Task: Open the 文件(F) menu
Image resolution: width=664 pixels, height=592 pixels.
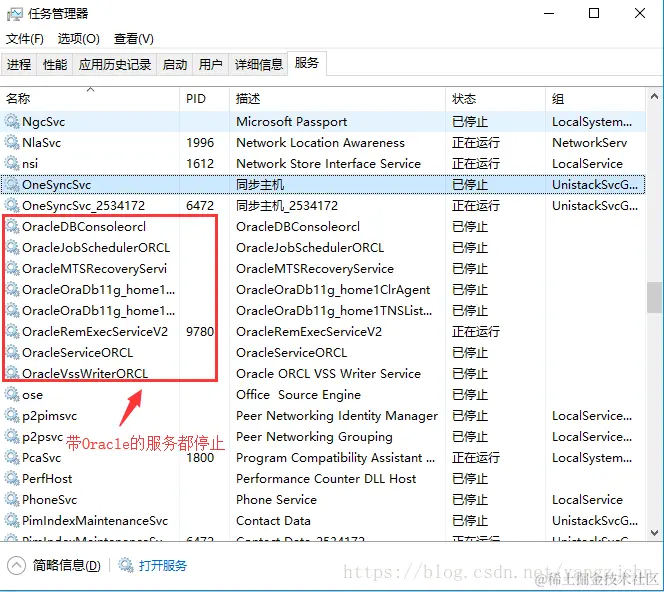Action: click(x=25, y=39)
